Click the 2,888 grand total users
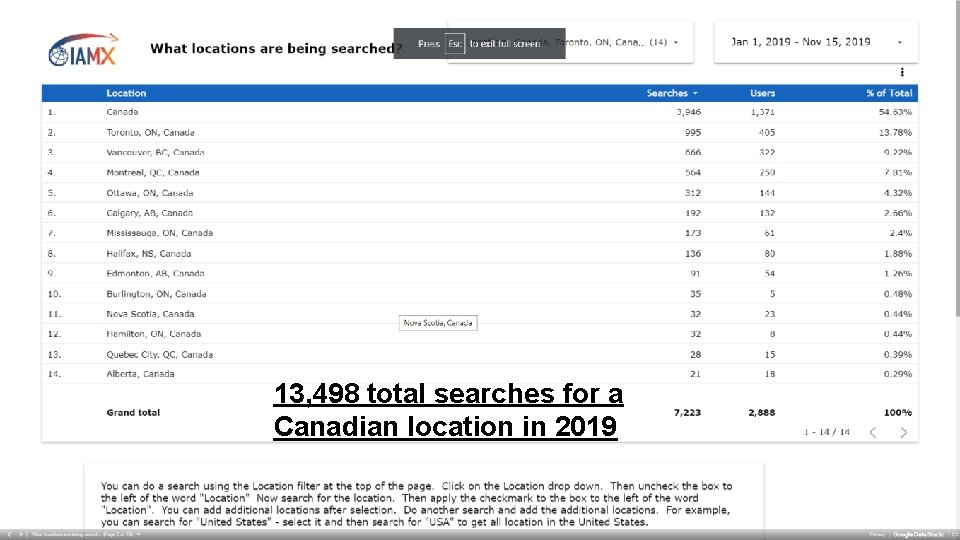The image size is (960, 540). (x=762, y=413)
